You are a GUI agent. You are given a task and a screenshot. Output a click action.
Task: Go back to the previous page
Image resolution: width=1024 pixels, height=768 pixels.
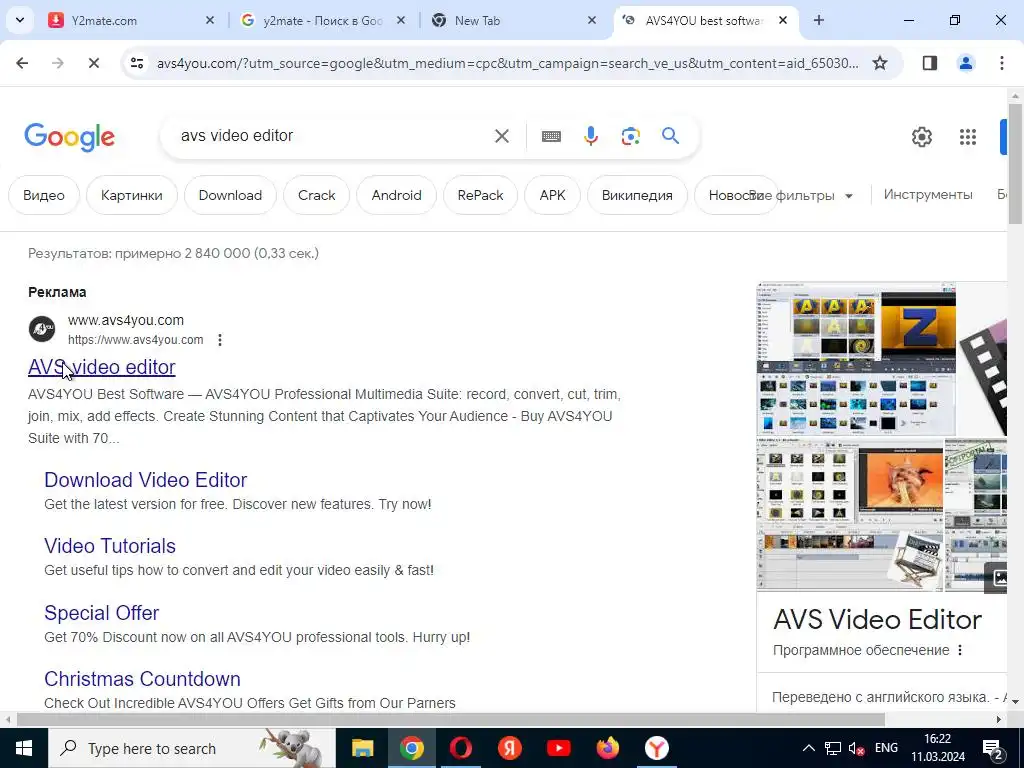tap(22, 63)
